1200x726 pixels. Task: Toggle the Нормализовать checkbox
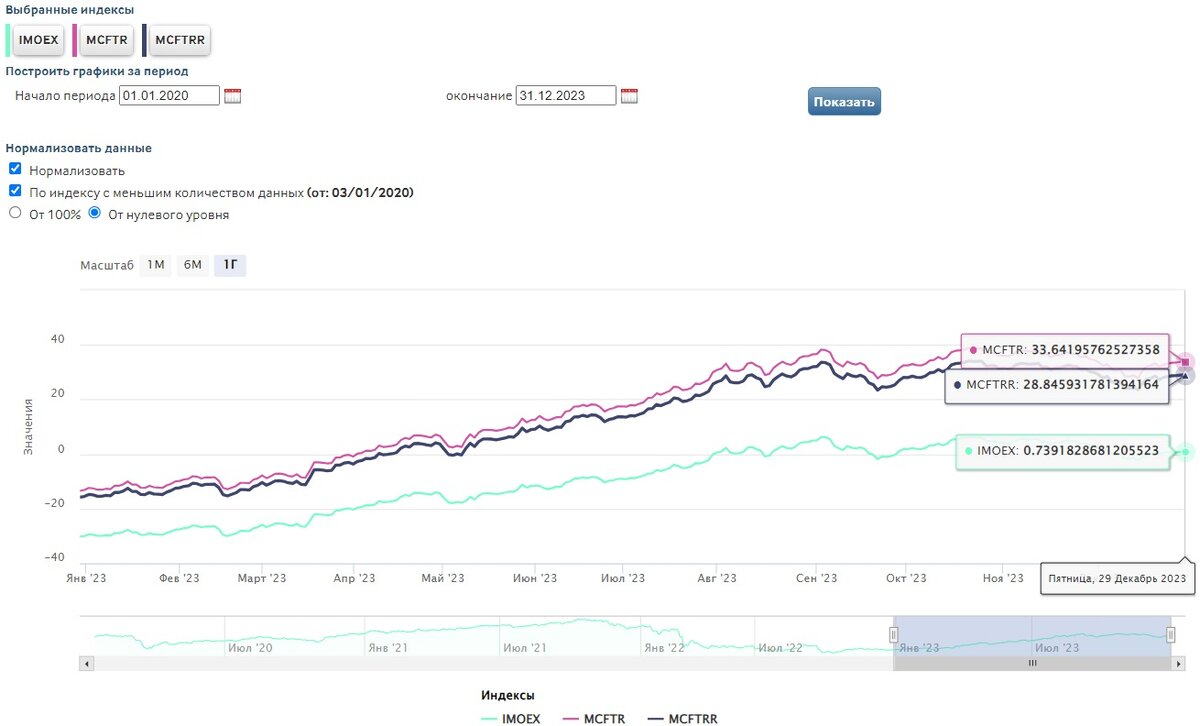pos(15,169)
